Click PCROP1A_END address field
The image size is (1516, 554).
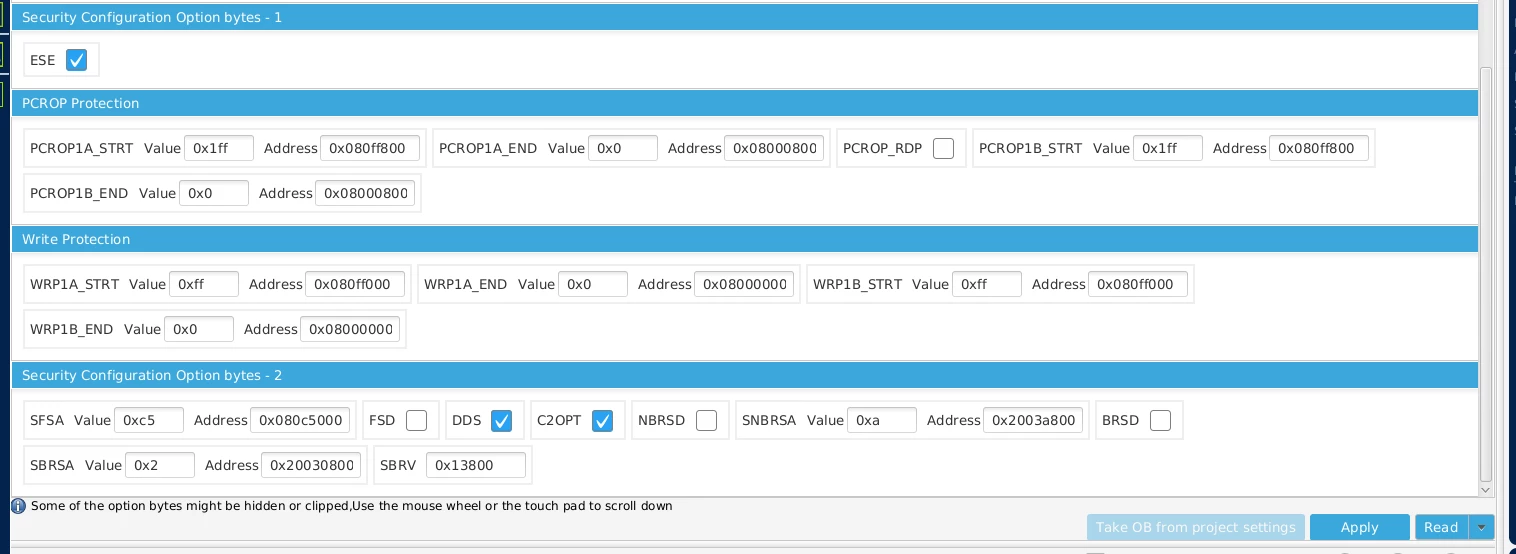click(x=774, y=148)
